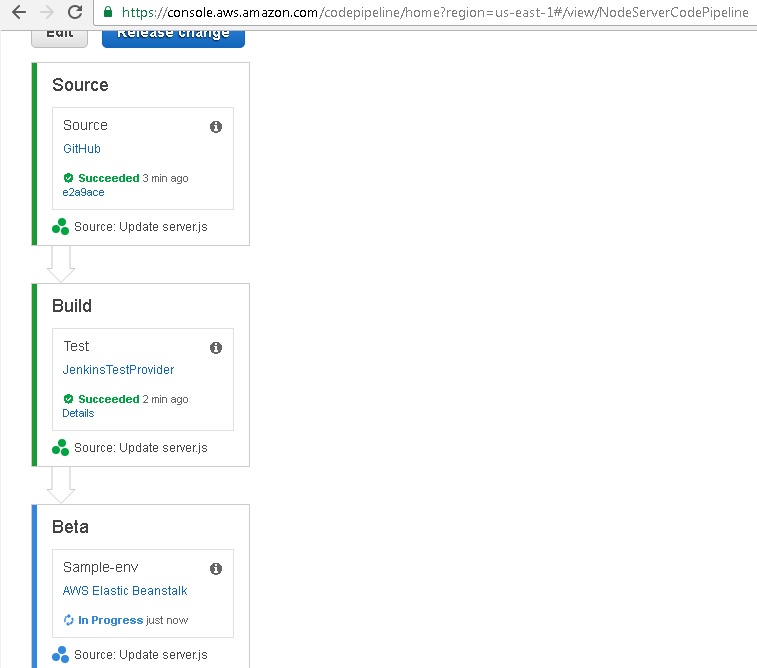The image size is (757, 668).
Task: Open info icon for Sample-env action
Action: click(x=216, y=569)
